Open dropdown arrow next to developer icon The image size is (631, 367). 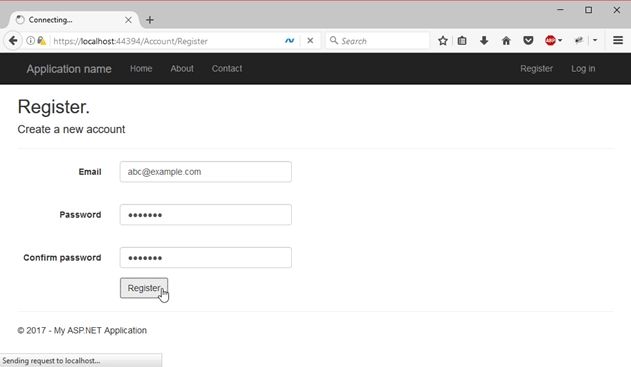click(595, 41)
